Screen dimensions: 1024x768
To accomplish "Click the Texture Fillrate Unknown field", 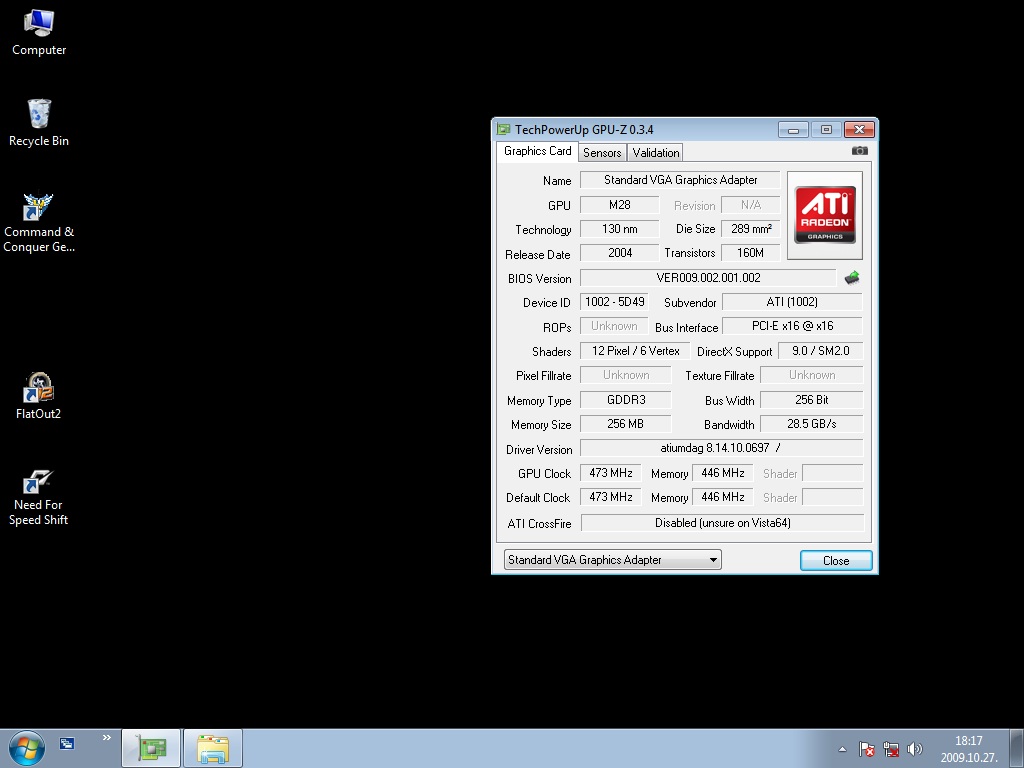I will [x=812, y=375].
